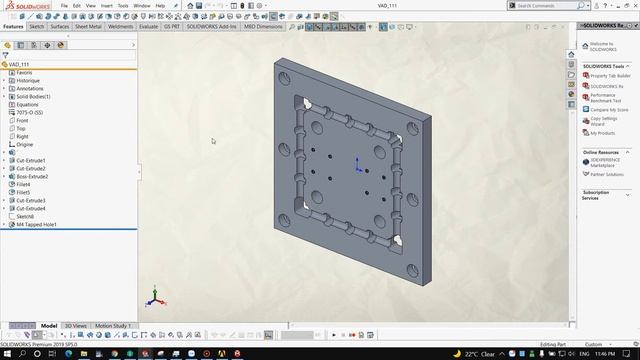This screenshot has width=640, height=360.
Task: Open DimXpertManager crosshair tab icon
Action: point(47,45)
